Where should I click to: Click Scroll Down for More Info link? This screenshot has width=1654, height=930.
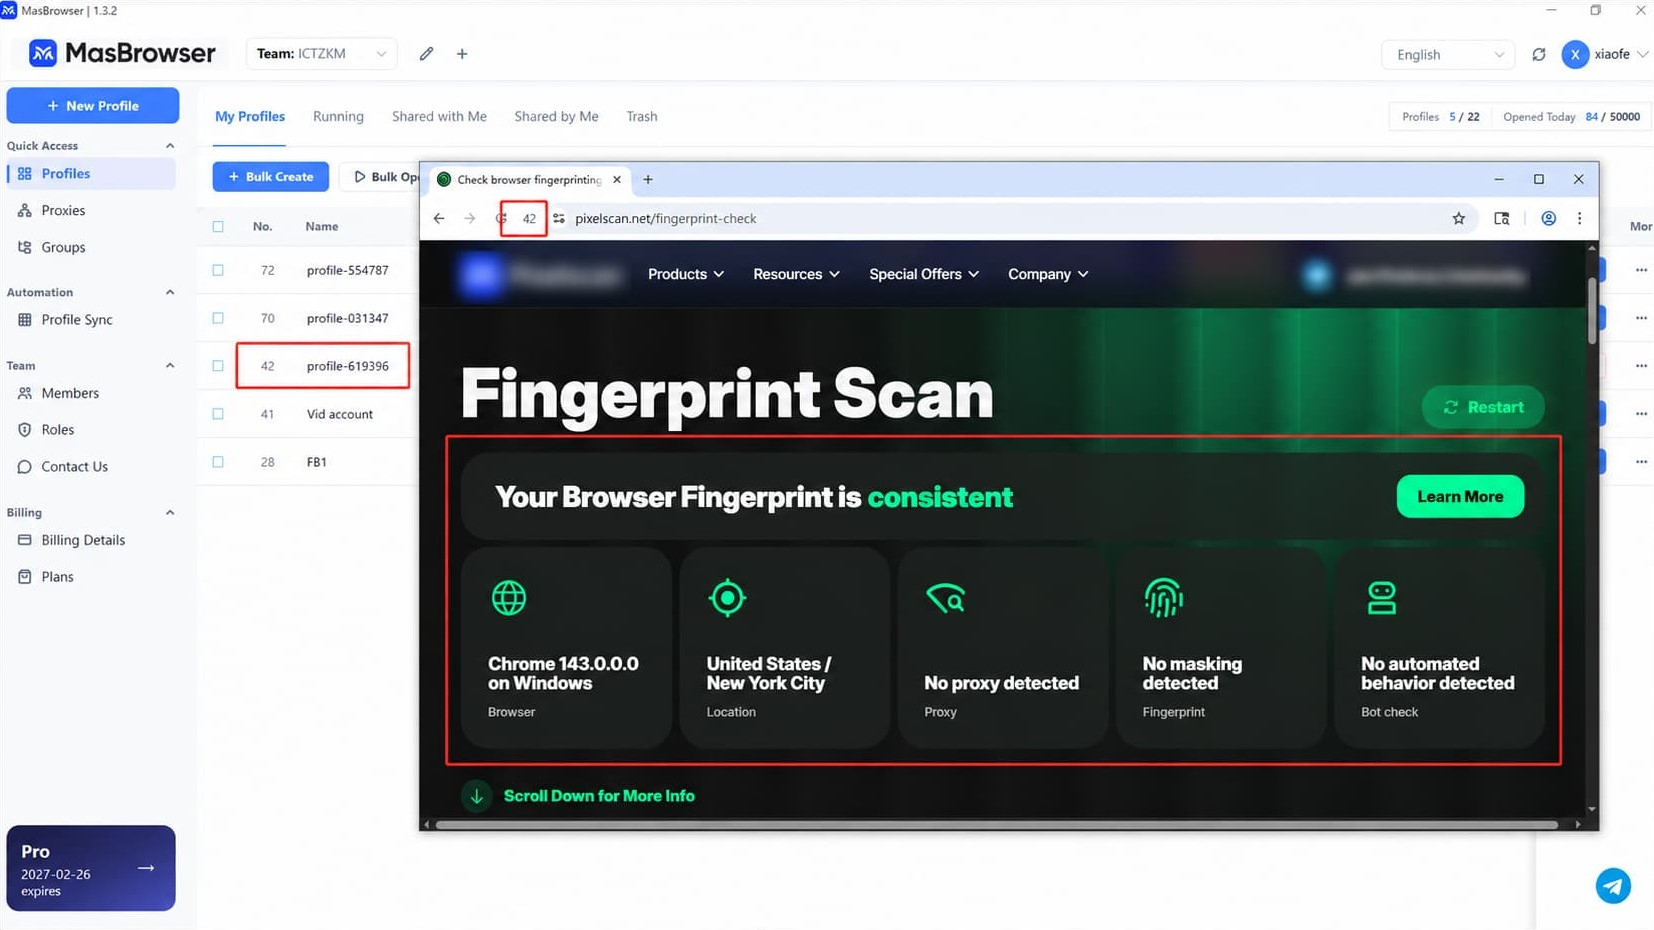tap(599, 796)
